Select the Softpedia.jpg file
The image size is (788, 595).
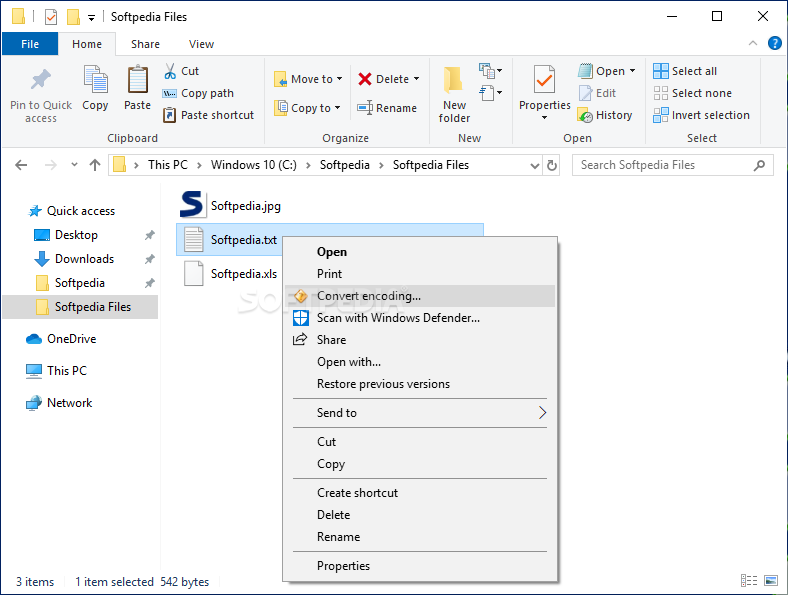click(231, 206)
